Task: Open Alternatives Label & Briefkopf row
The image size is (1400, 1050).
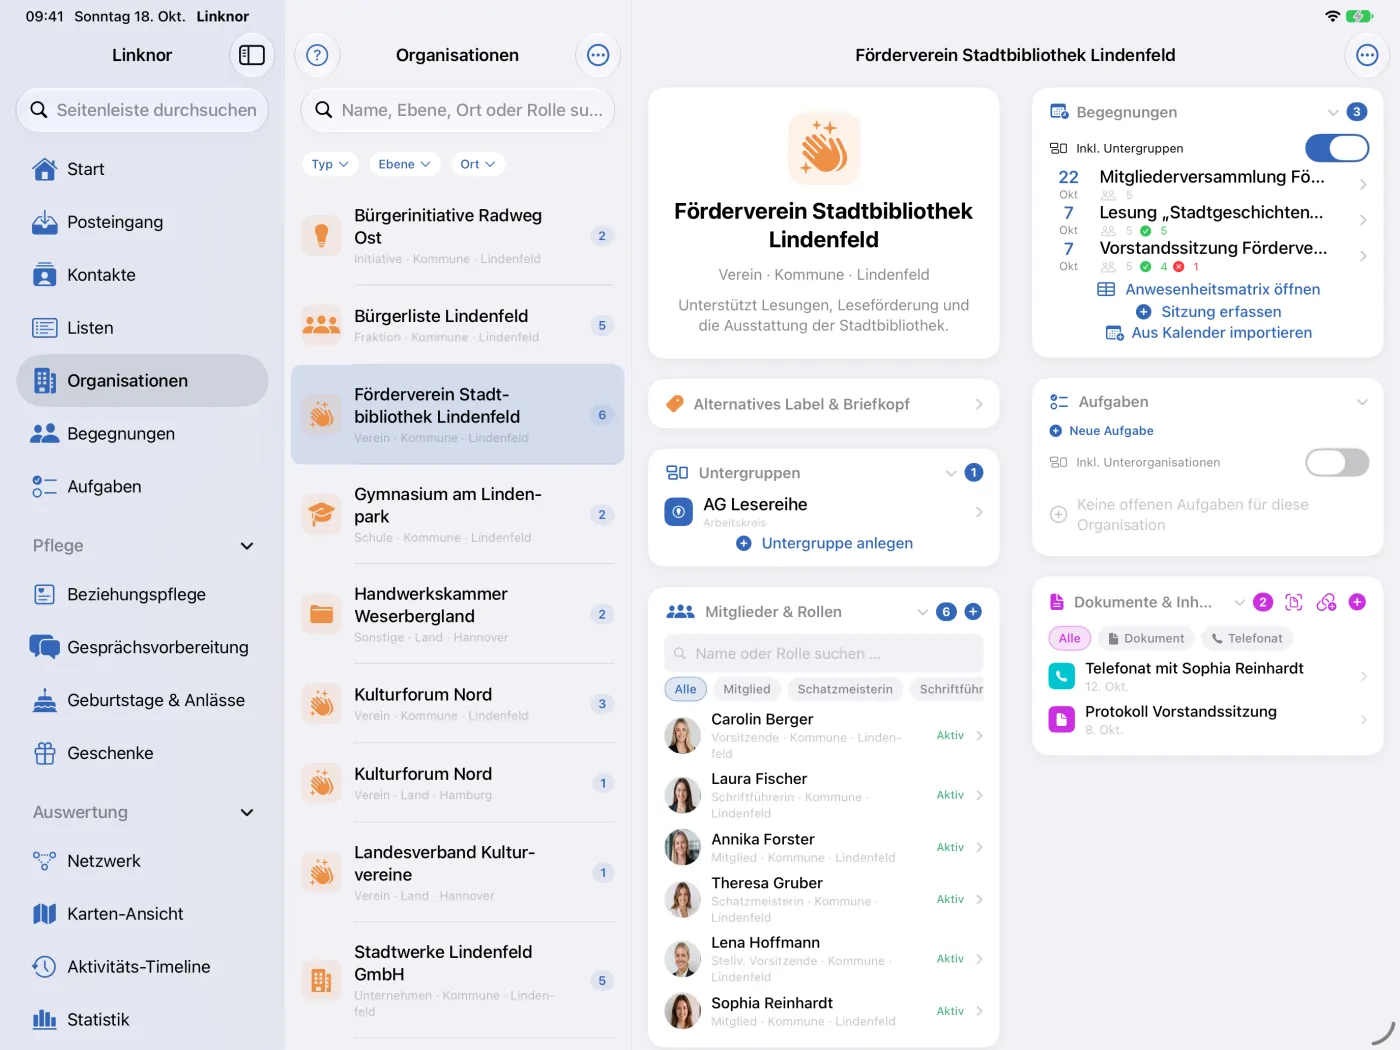Action: [824, 404]
